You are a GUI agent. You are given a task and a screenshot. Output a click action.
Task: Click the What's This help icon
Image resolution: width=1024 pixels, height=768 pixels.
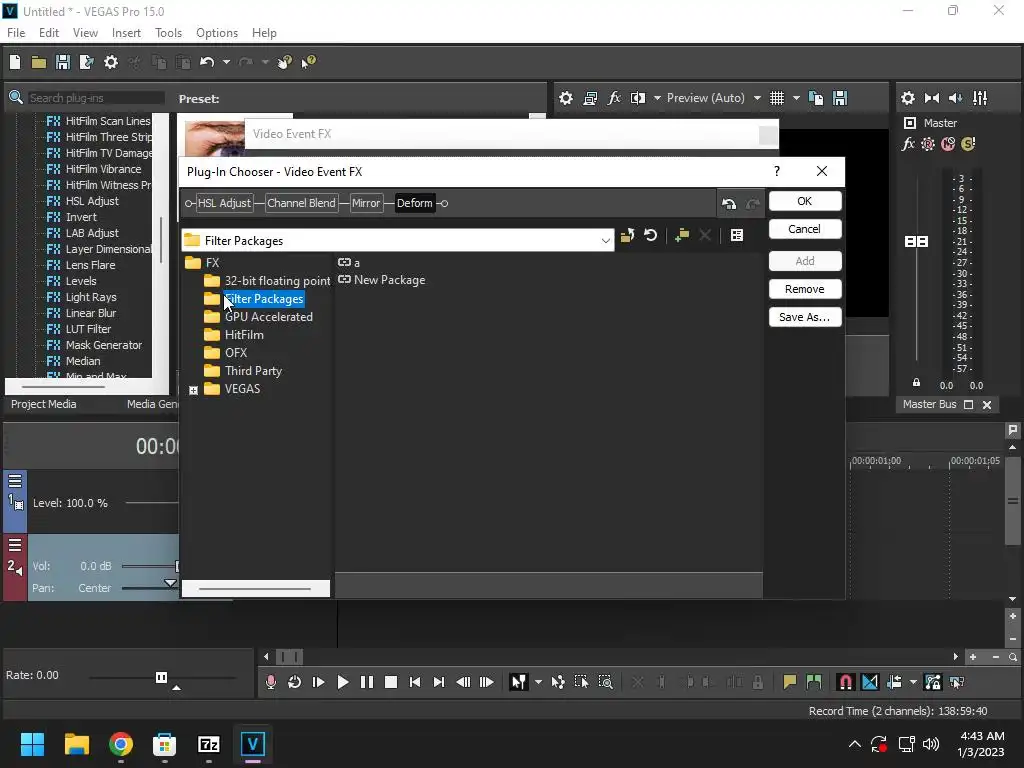[x=308, y=62]
